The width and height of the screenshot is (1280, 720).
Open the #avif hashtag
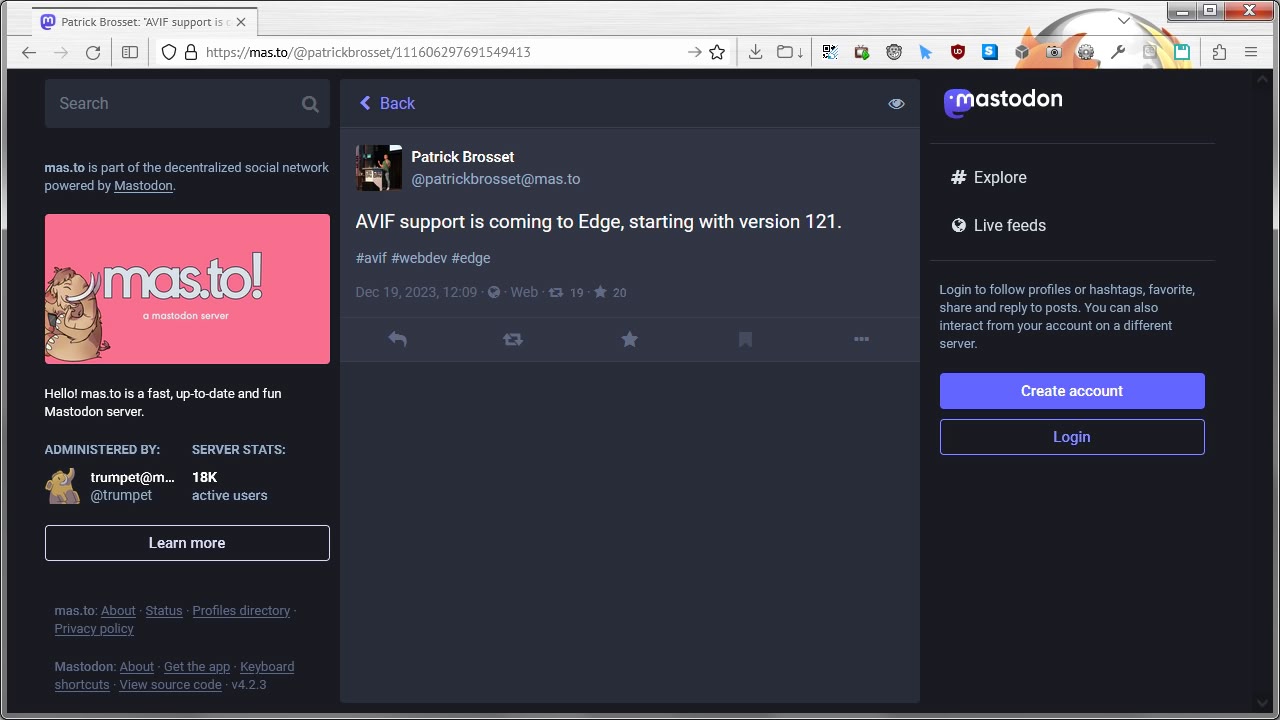pos(371,258)
